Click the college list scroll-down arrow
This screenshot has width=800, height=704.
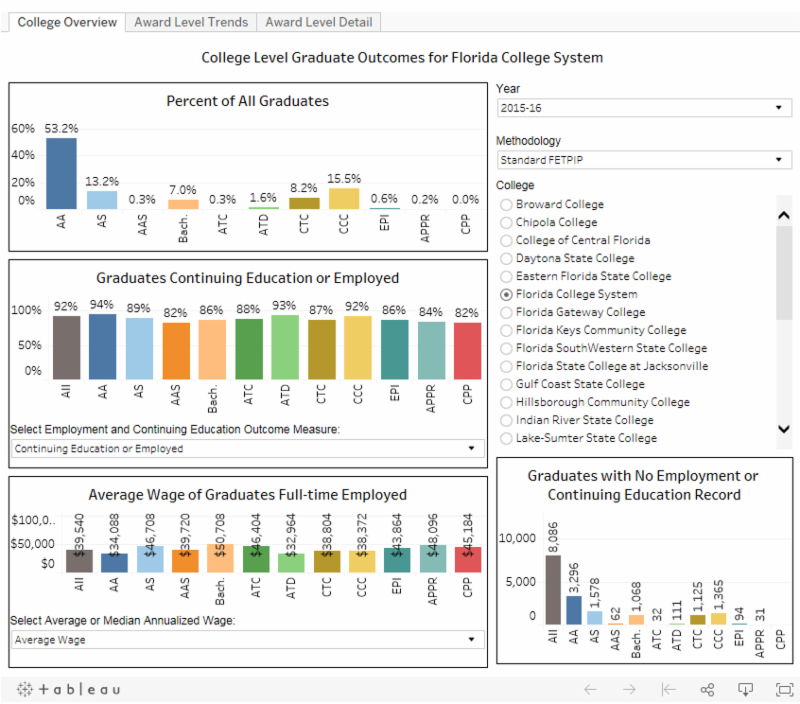pos(784,429)
